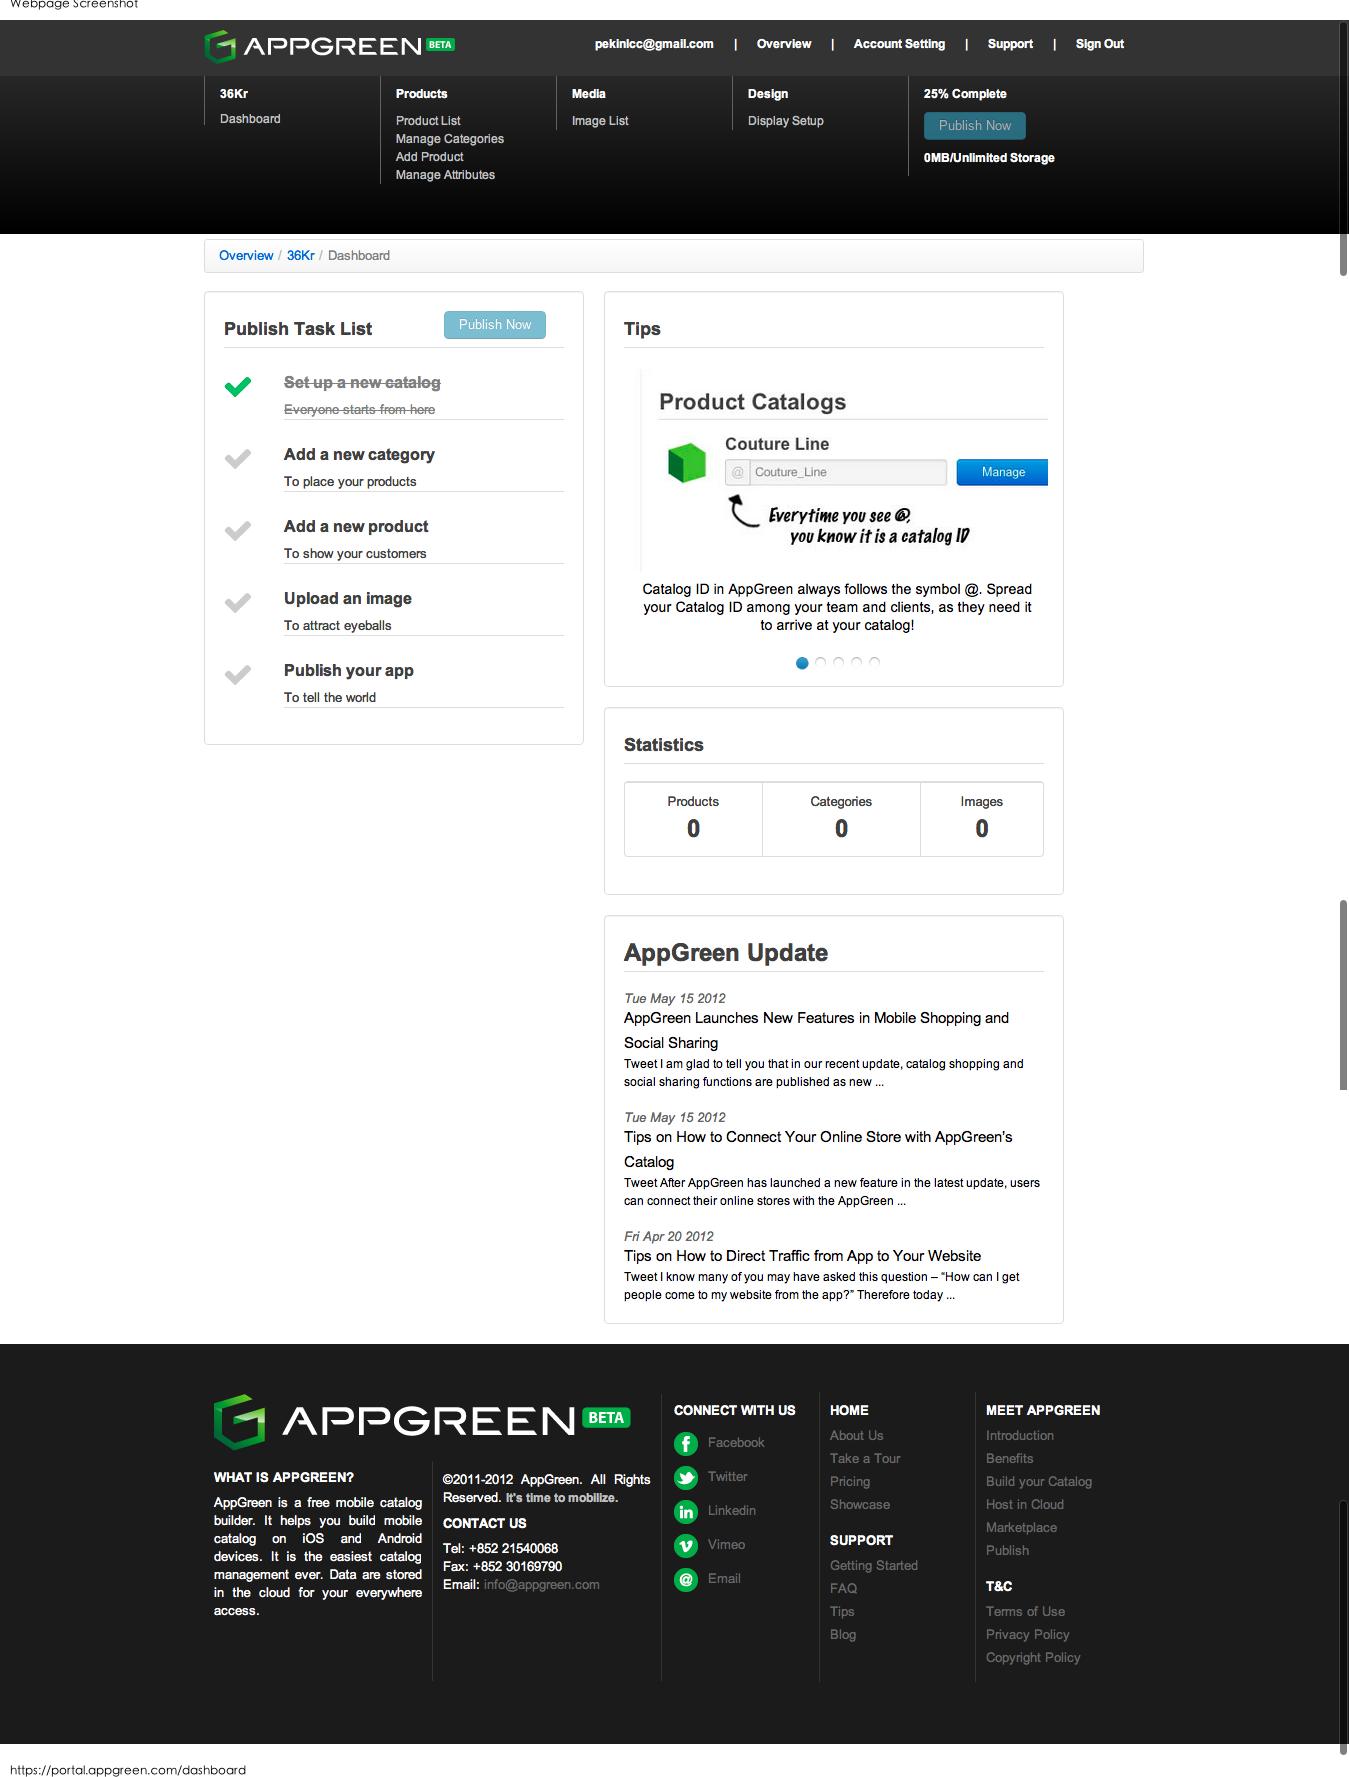
Task: Open Manage Categories menu item
Action: pyautogui.click(x=450, y=139)
